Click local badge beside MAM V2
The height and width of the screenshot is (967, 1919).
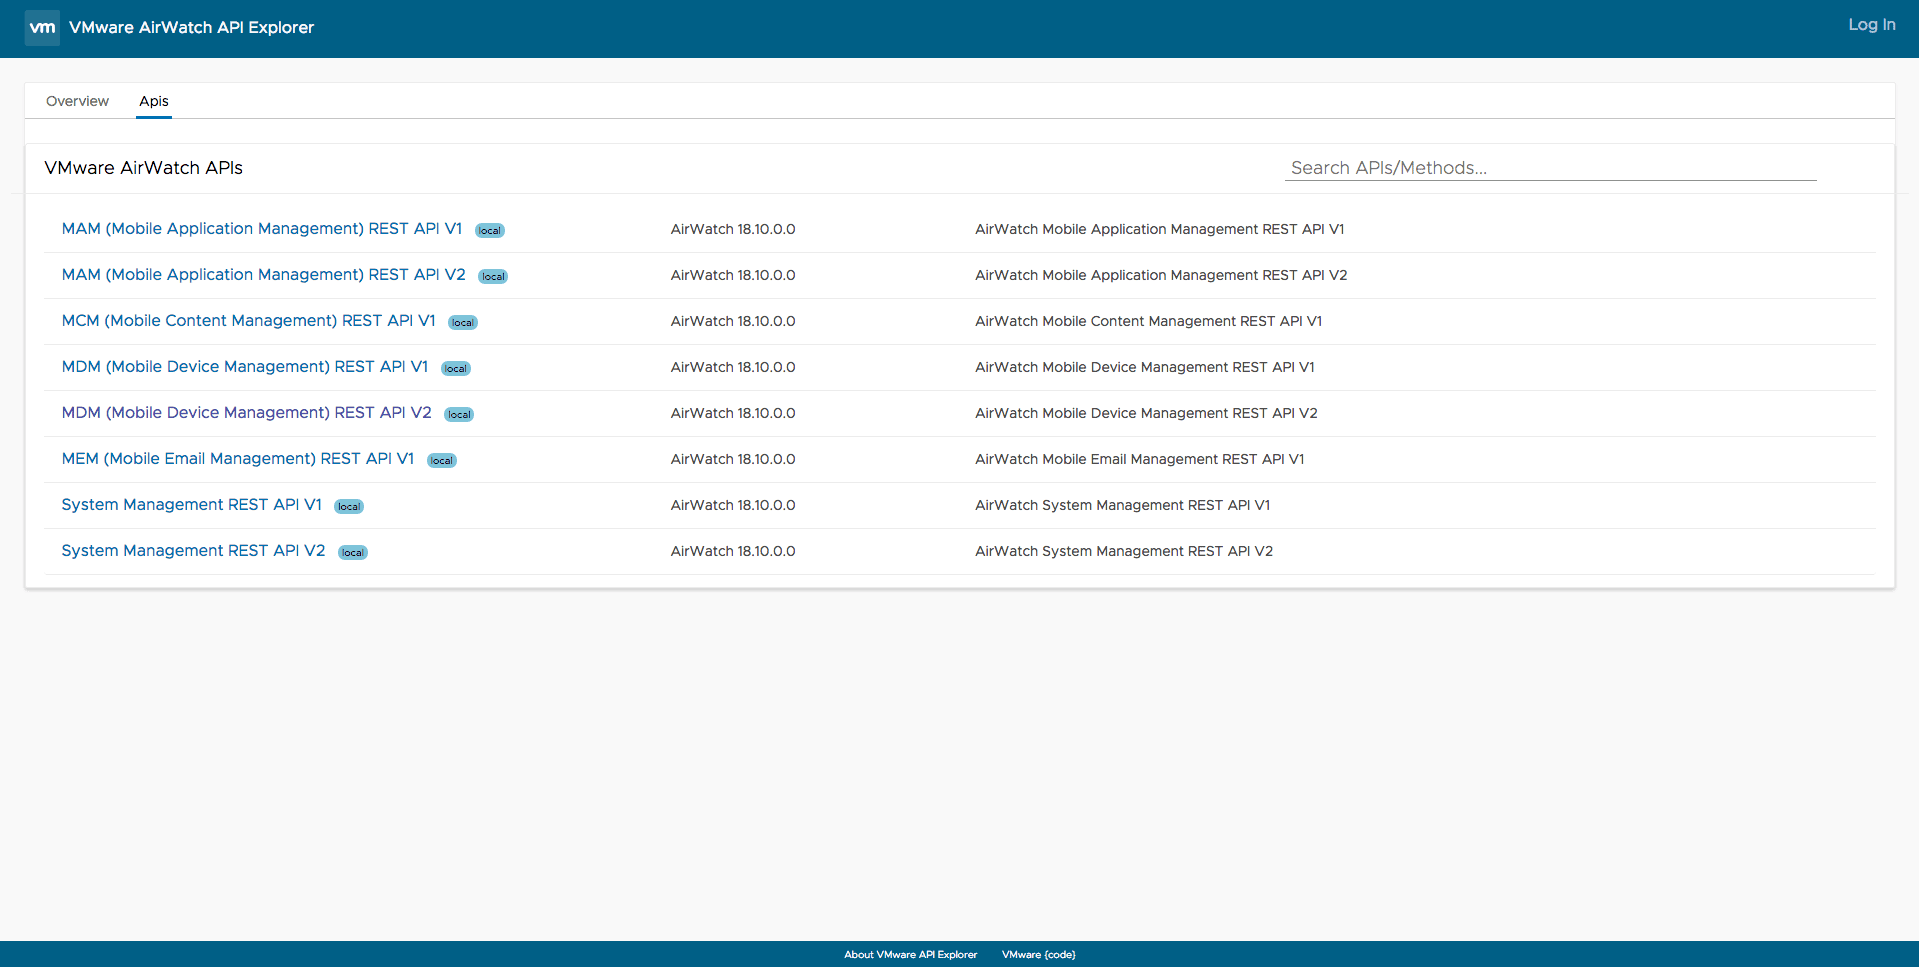point(493,277)
